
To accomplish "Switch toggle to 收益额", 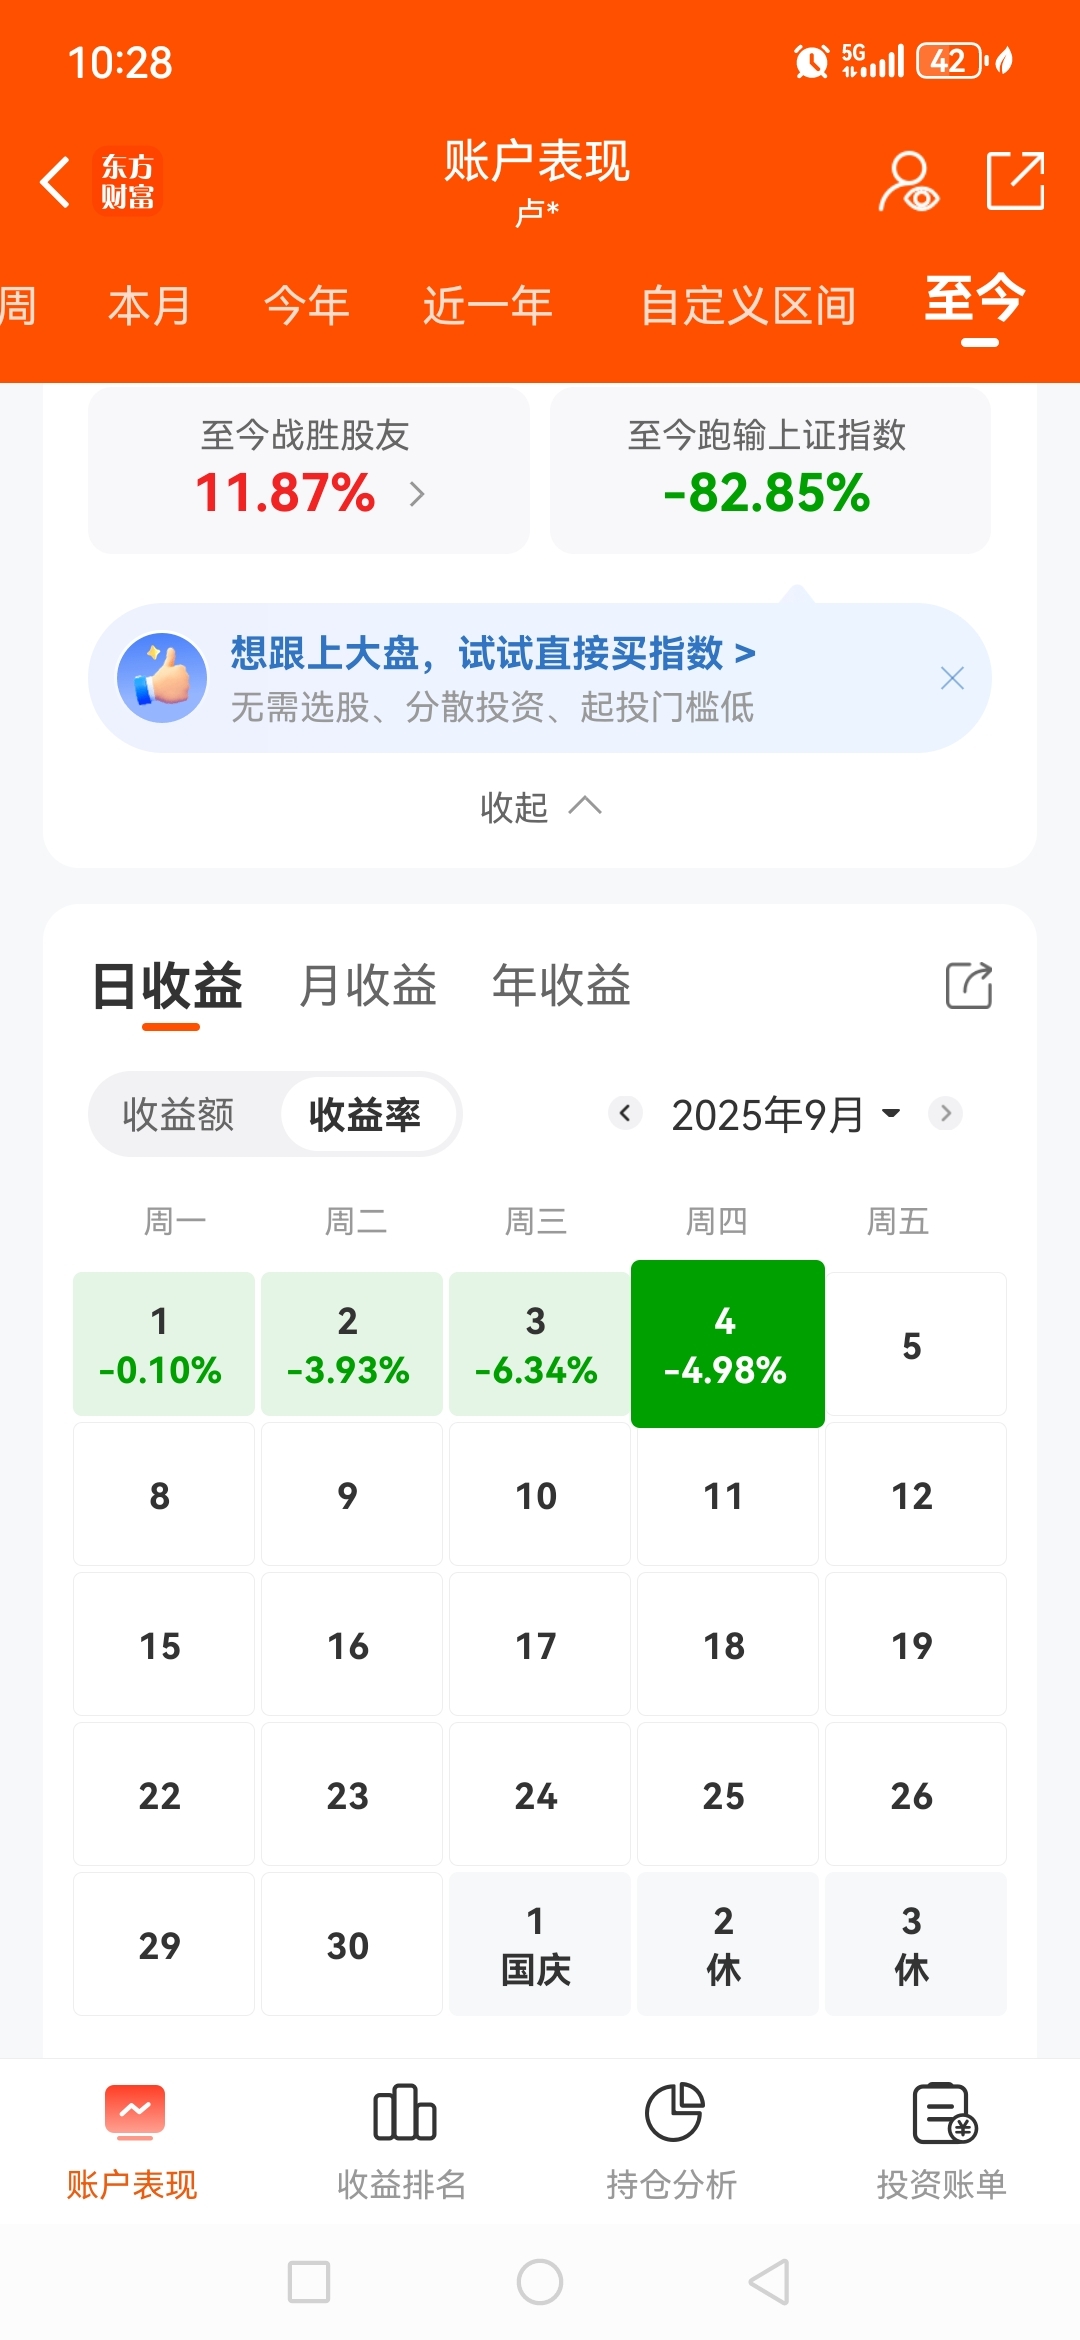I will [178, 1114].
